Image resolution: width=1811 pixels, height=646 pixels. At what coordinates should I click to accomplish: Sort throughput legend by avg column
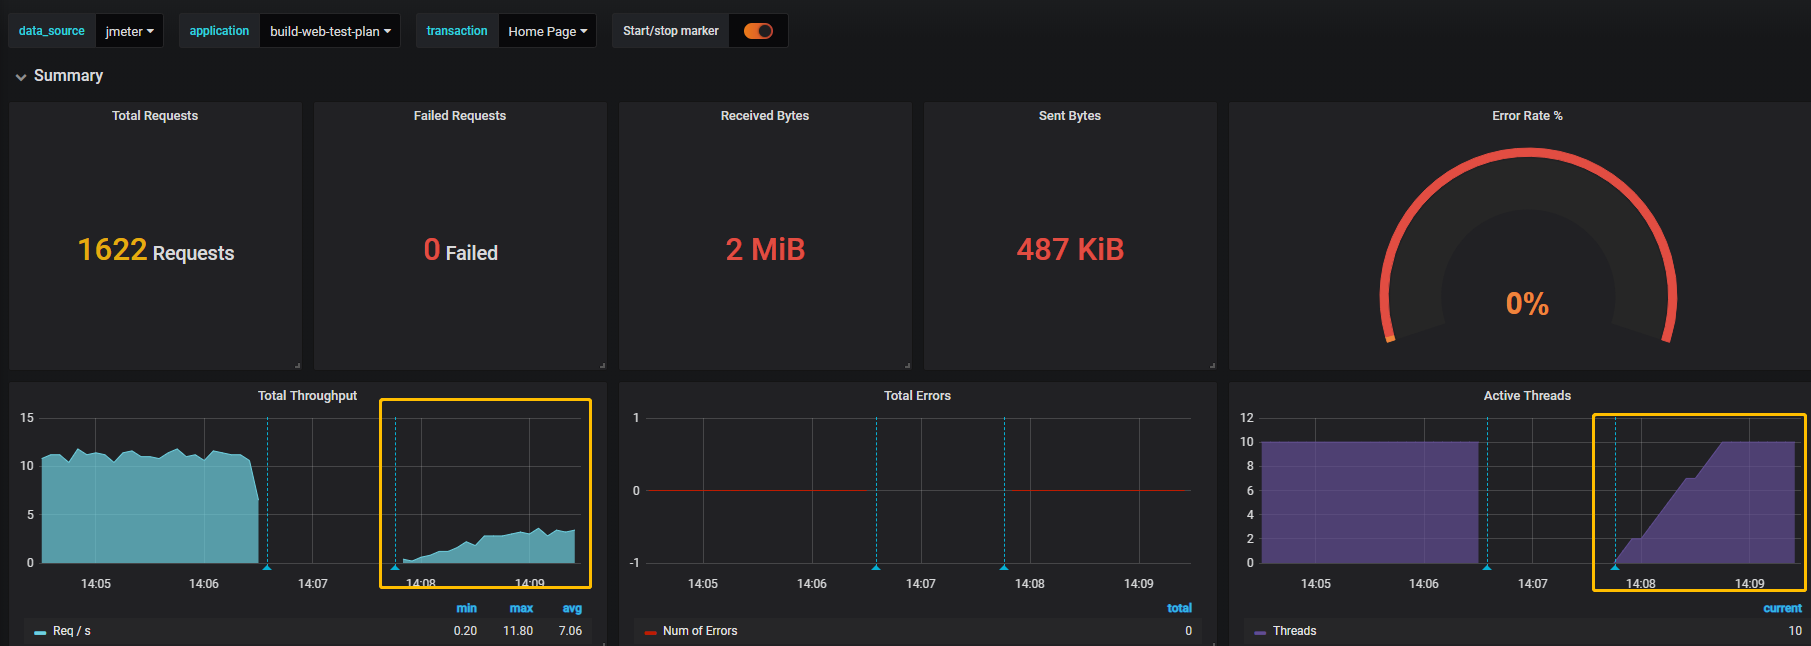[x=572, y=608]
